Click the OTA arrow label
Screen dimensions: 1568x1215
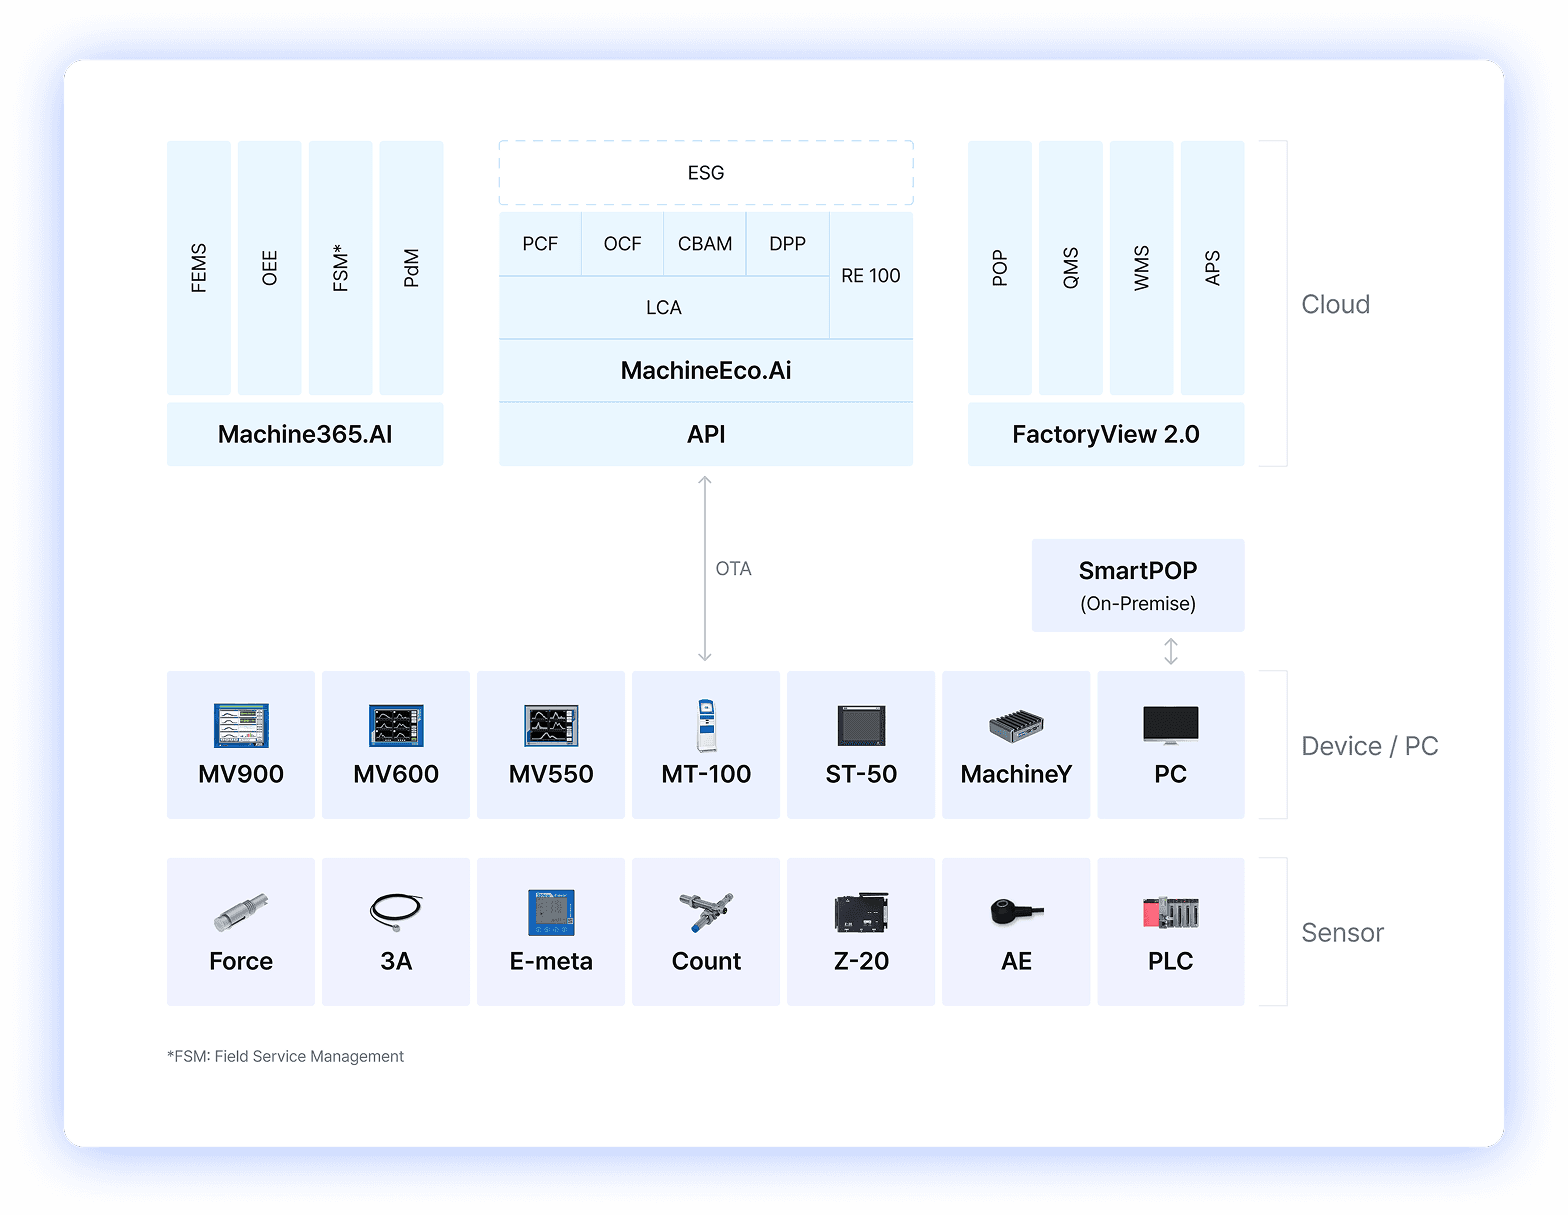733,569
